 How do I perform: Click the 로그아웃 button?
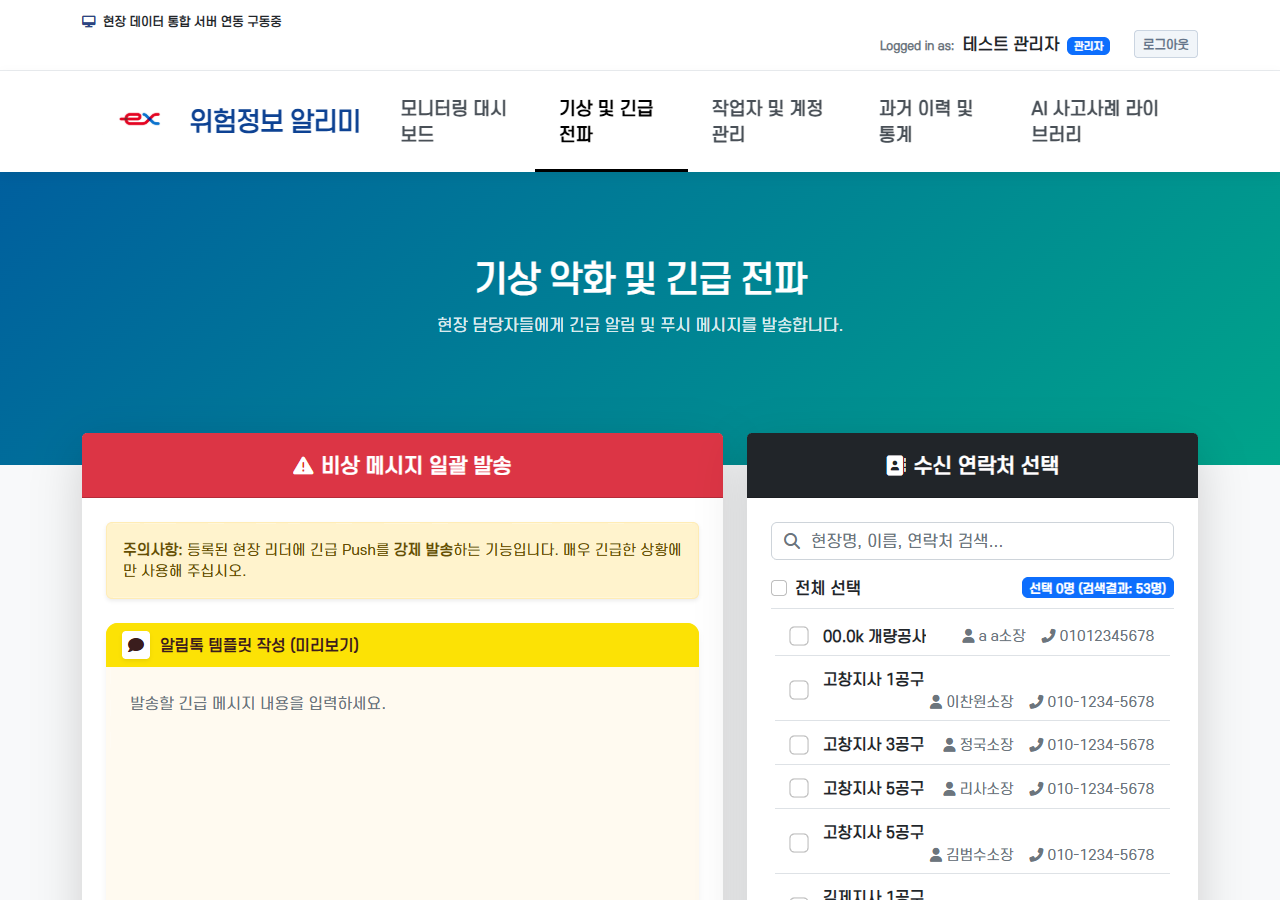(1166, 44)
